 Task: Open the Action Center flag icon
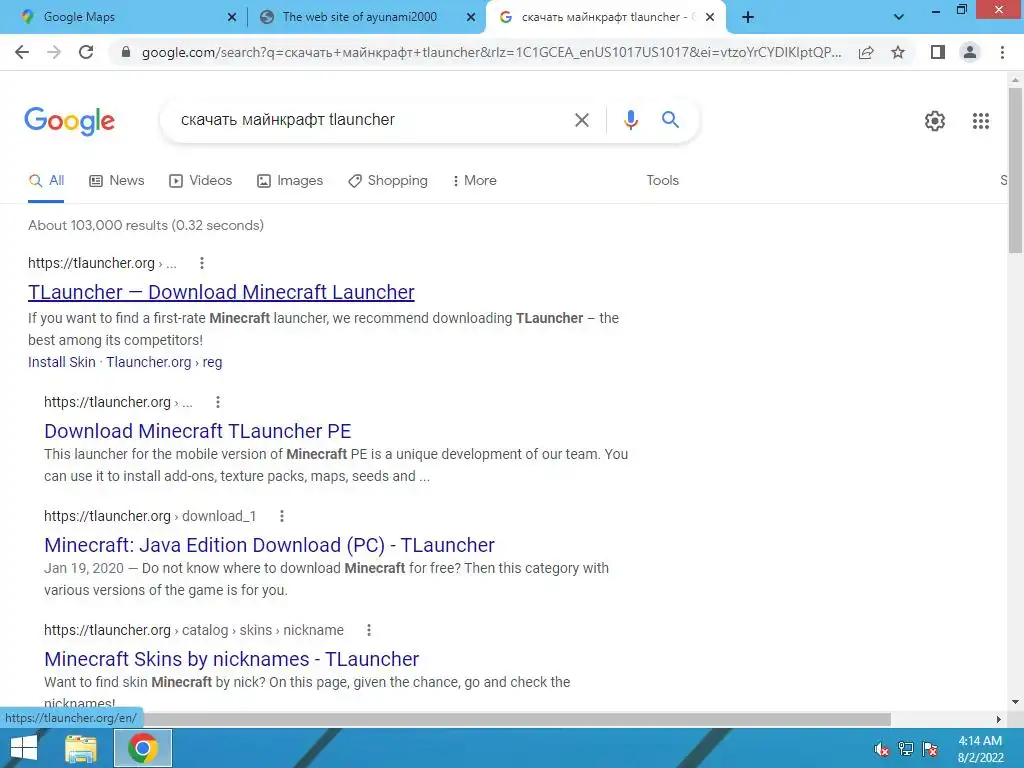930,749
